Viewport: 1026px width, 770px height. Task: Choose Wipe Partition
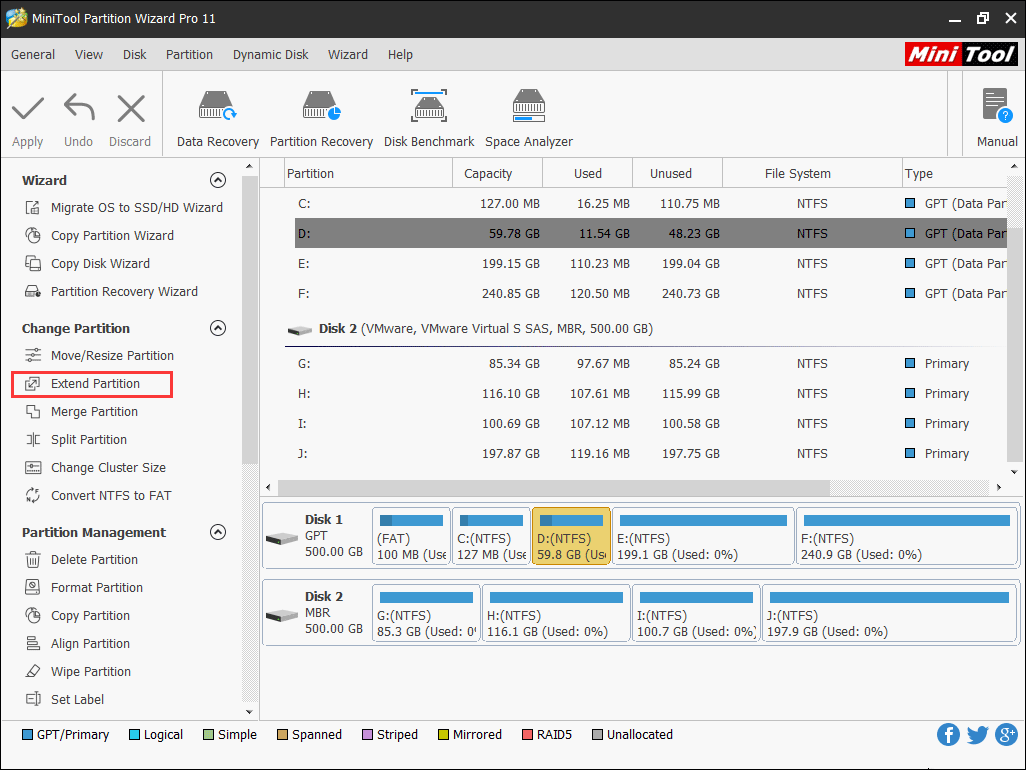pos(78,672)
